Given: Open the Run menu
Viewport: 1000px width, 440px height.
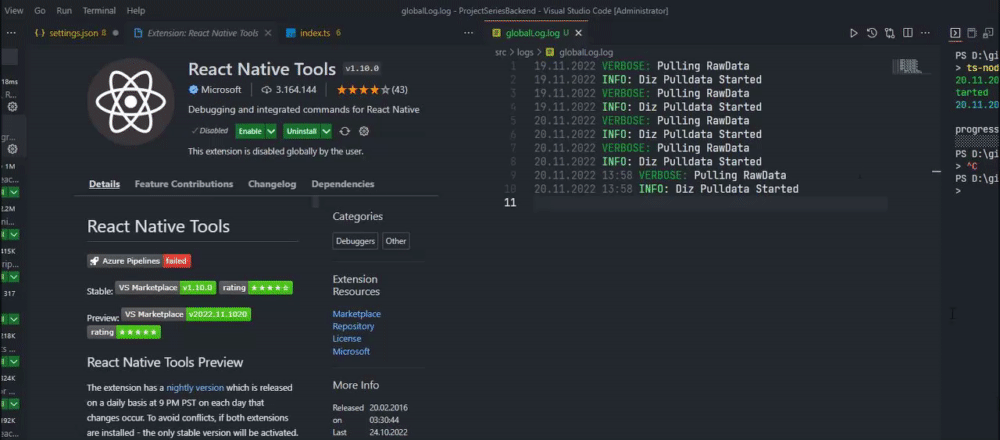Looking at the screenshot, I should [x=64, y=11].
